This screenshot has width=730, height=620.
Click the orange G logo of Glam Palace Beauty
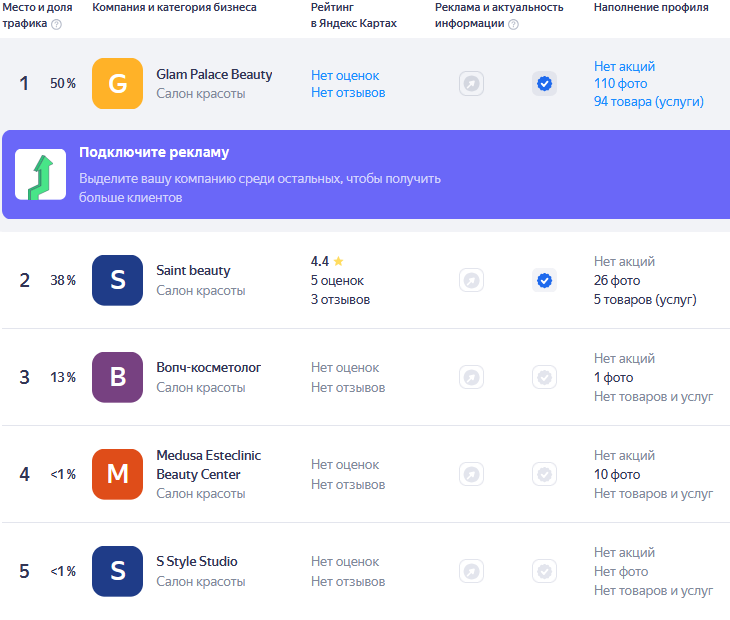click(117, 83)
